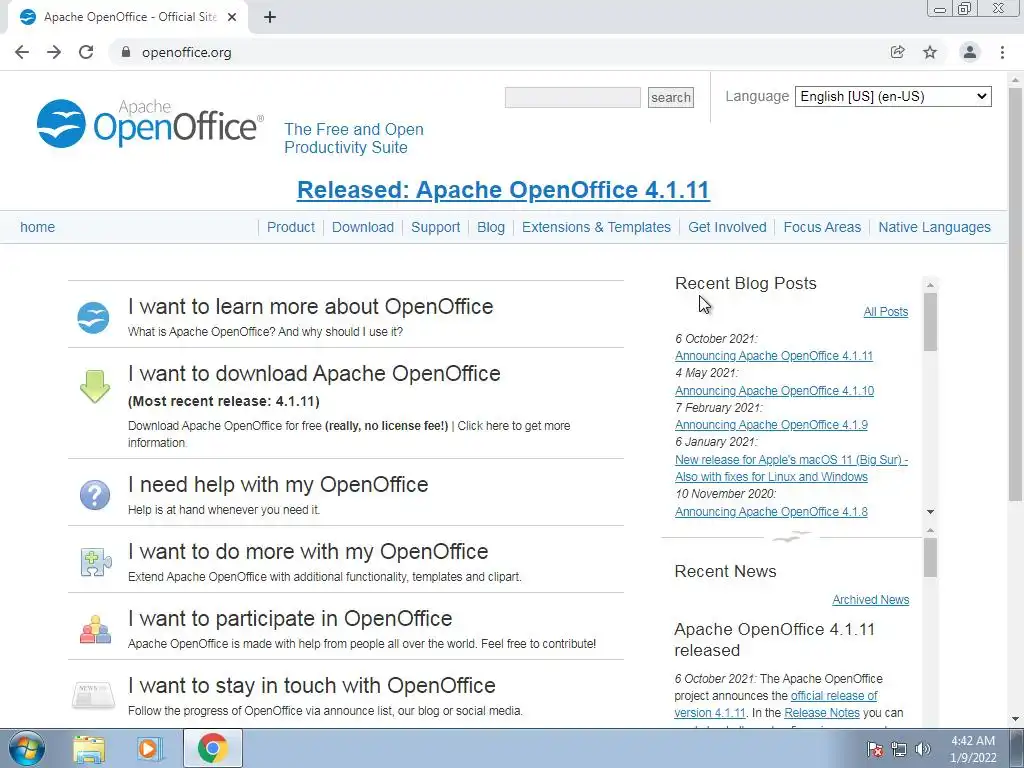
Task: Open the macOS 11 Big Sur release post
Action: [791, 468]
